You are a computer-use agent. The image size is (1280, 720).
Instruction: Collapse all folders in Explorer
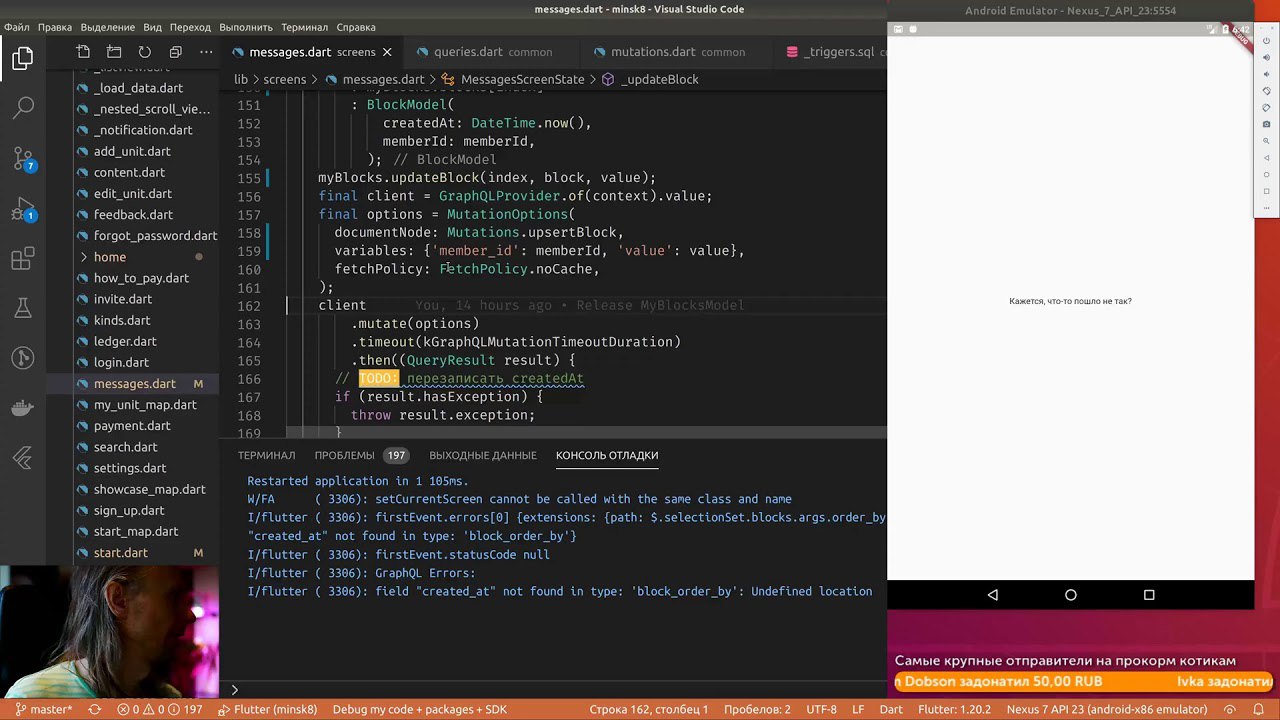[176, 52]
